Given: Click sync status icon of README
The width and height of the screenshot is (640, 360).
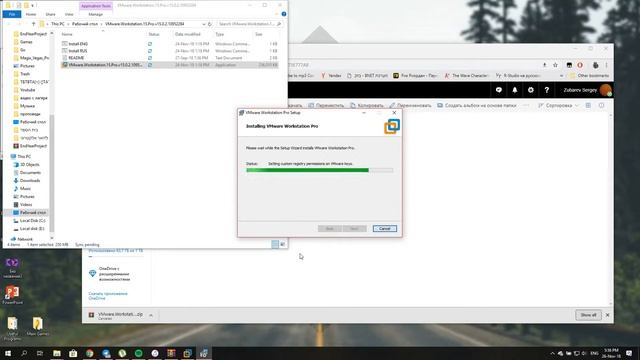Looking at the screenshot, I should (x=150, y=58).
